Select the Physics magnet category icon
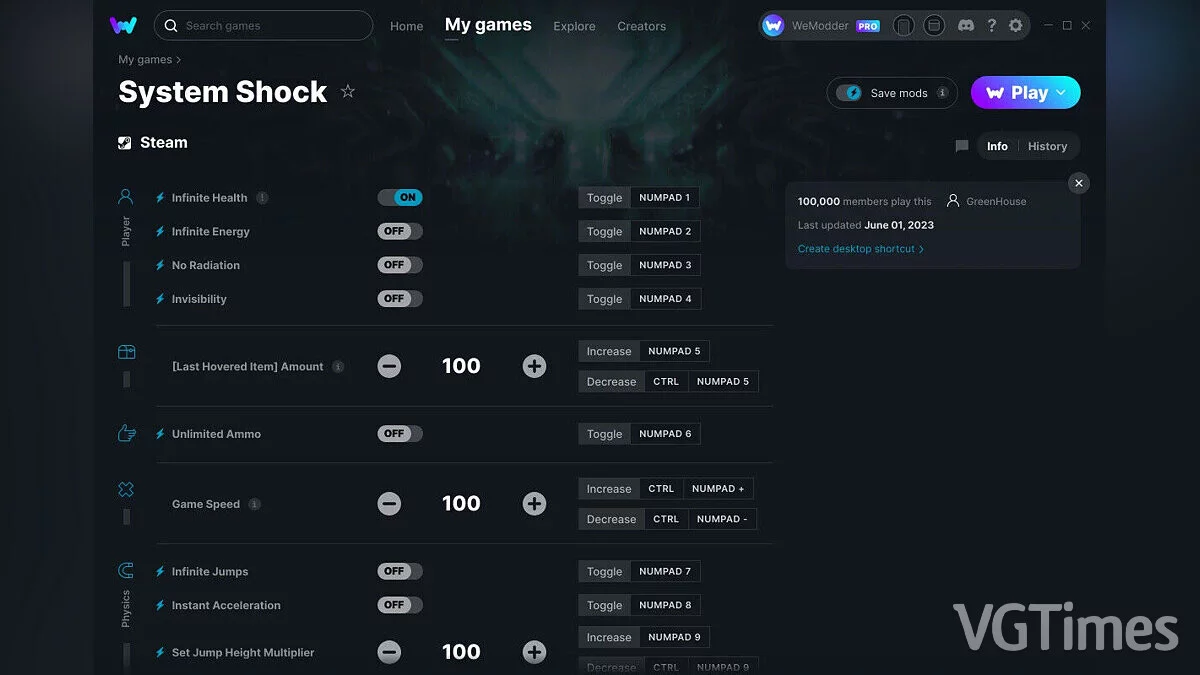The height and width of the screenshot is (675, 1200). click(126, 571)
